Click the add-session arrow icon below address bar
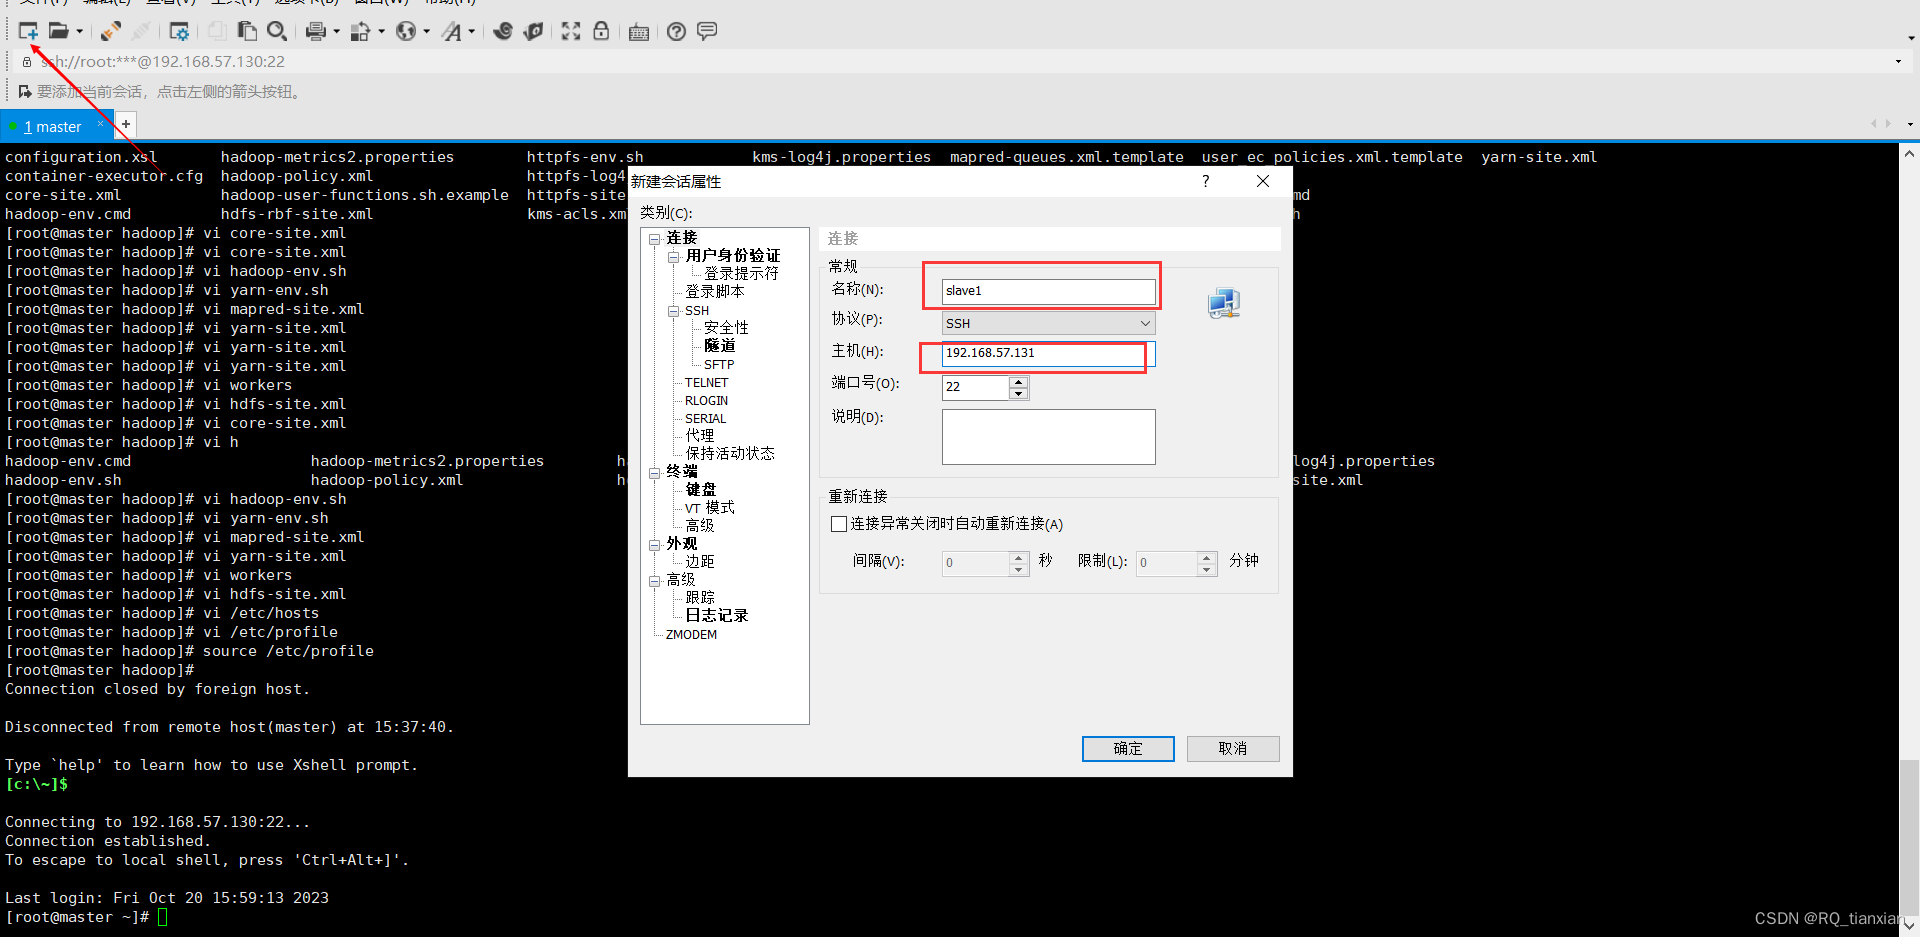 25,92
